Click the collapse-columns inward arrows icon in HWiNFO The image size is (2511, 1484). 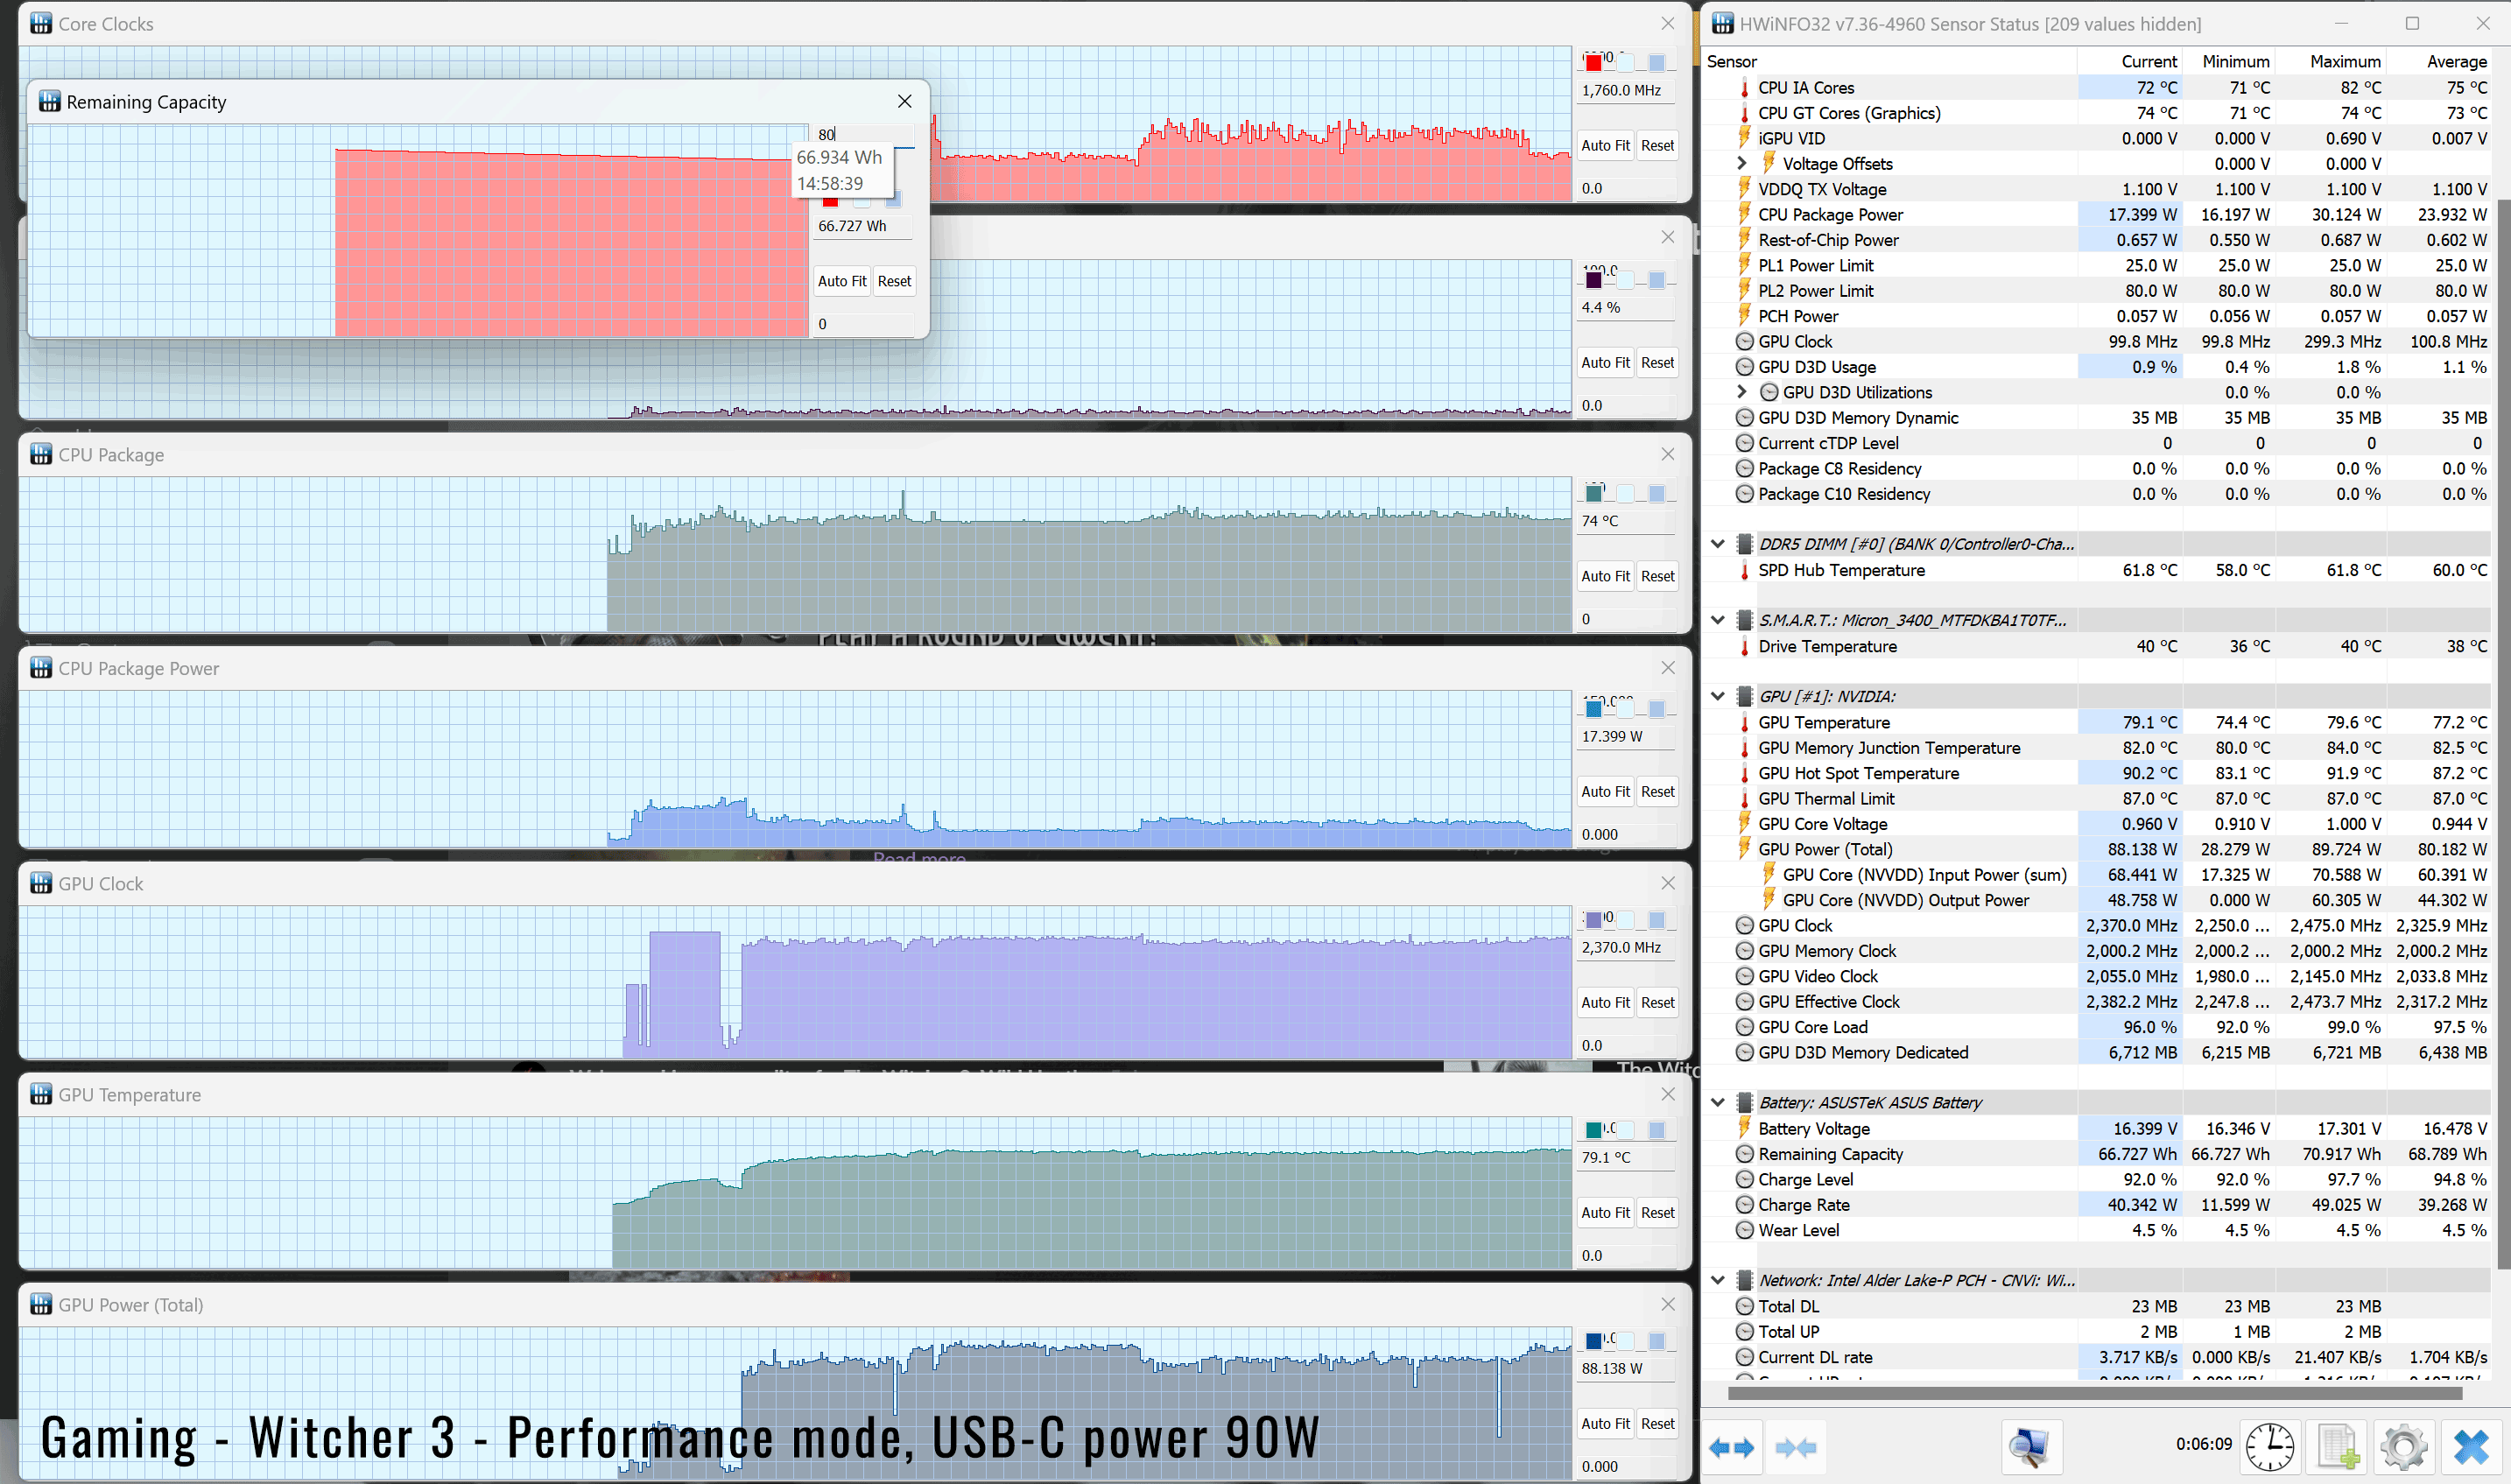click(x=1796, y=1447)
